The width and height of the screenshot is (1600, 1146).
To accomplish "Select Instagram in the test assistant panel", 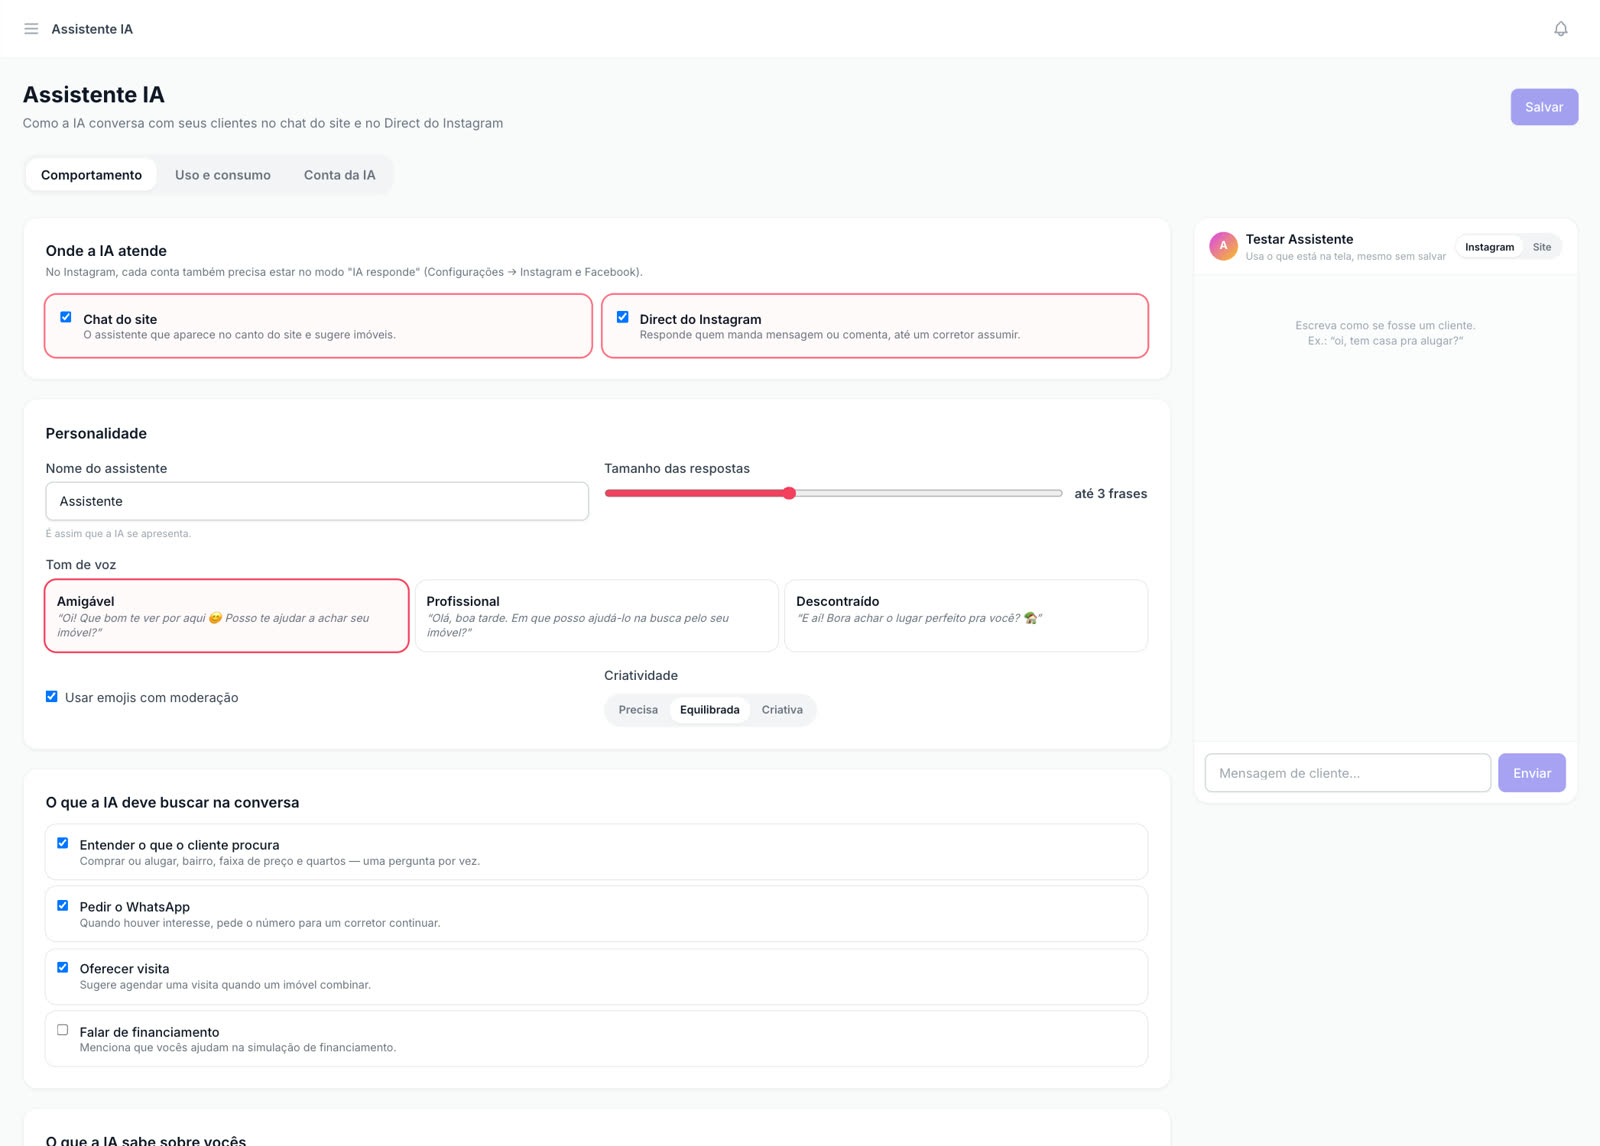I will pyautogui.click(x=1490, y=247).
